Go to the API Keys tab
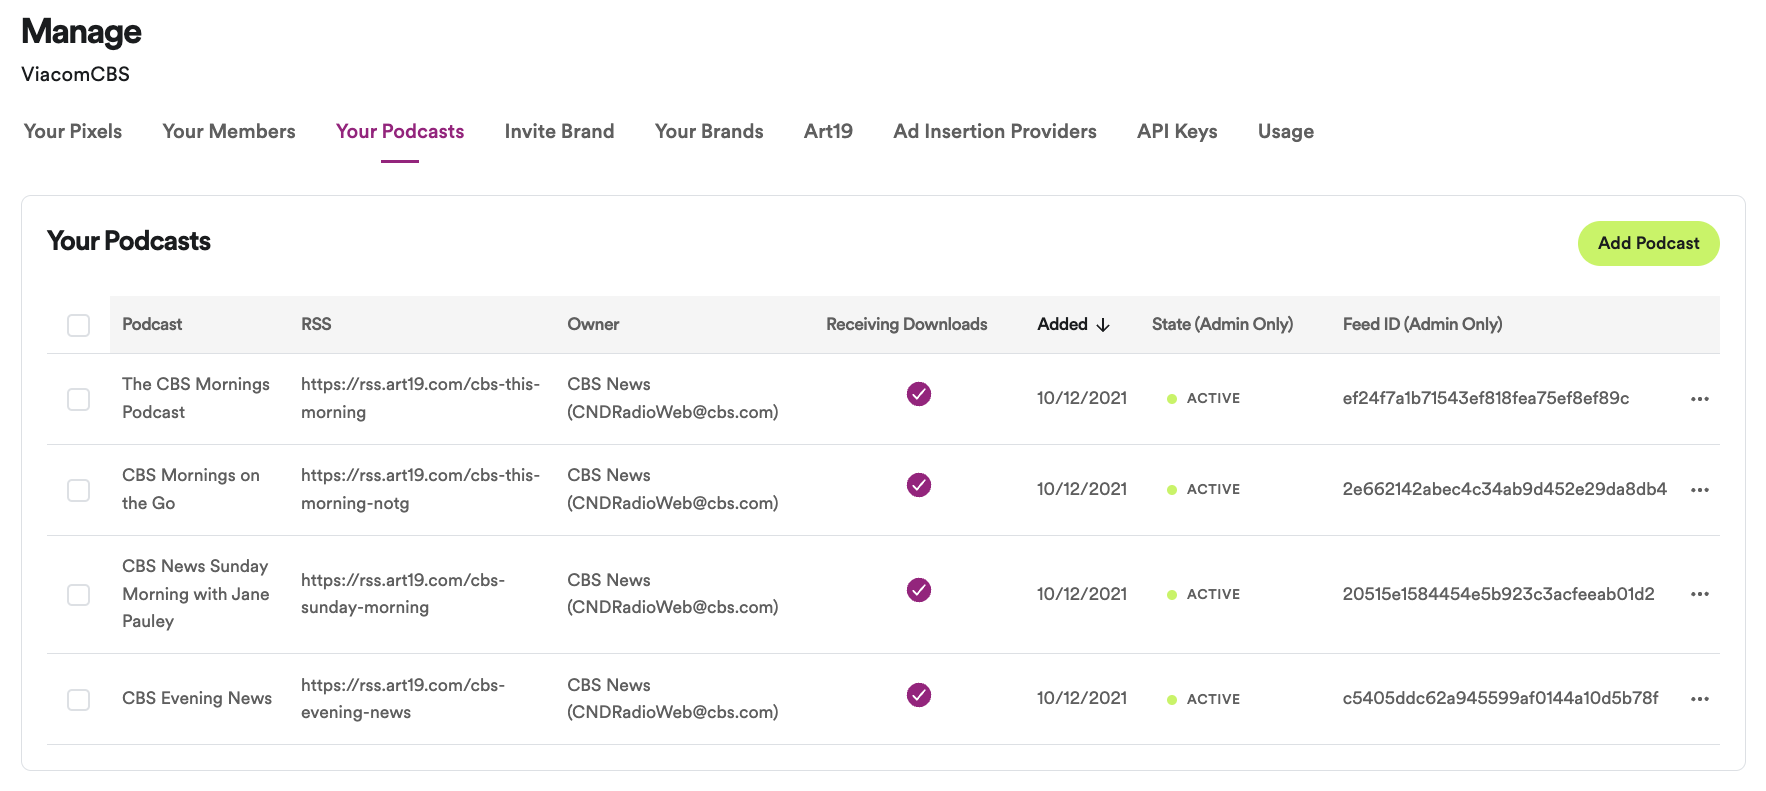 pos(1177,131)
